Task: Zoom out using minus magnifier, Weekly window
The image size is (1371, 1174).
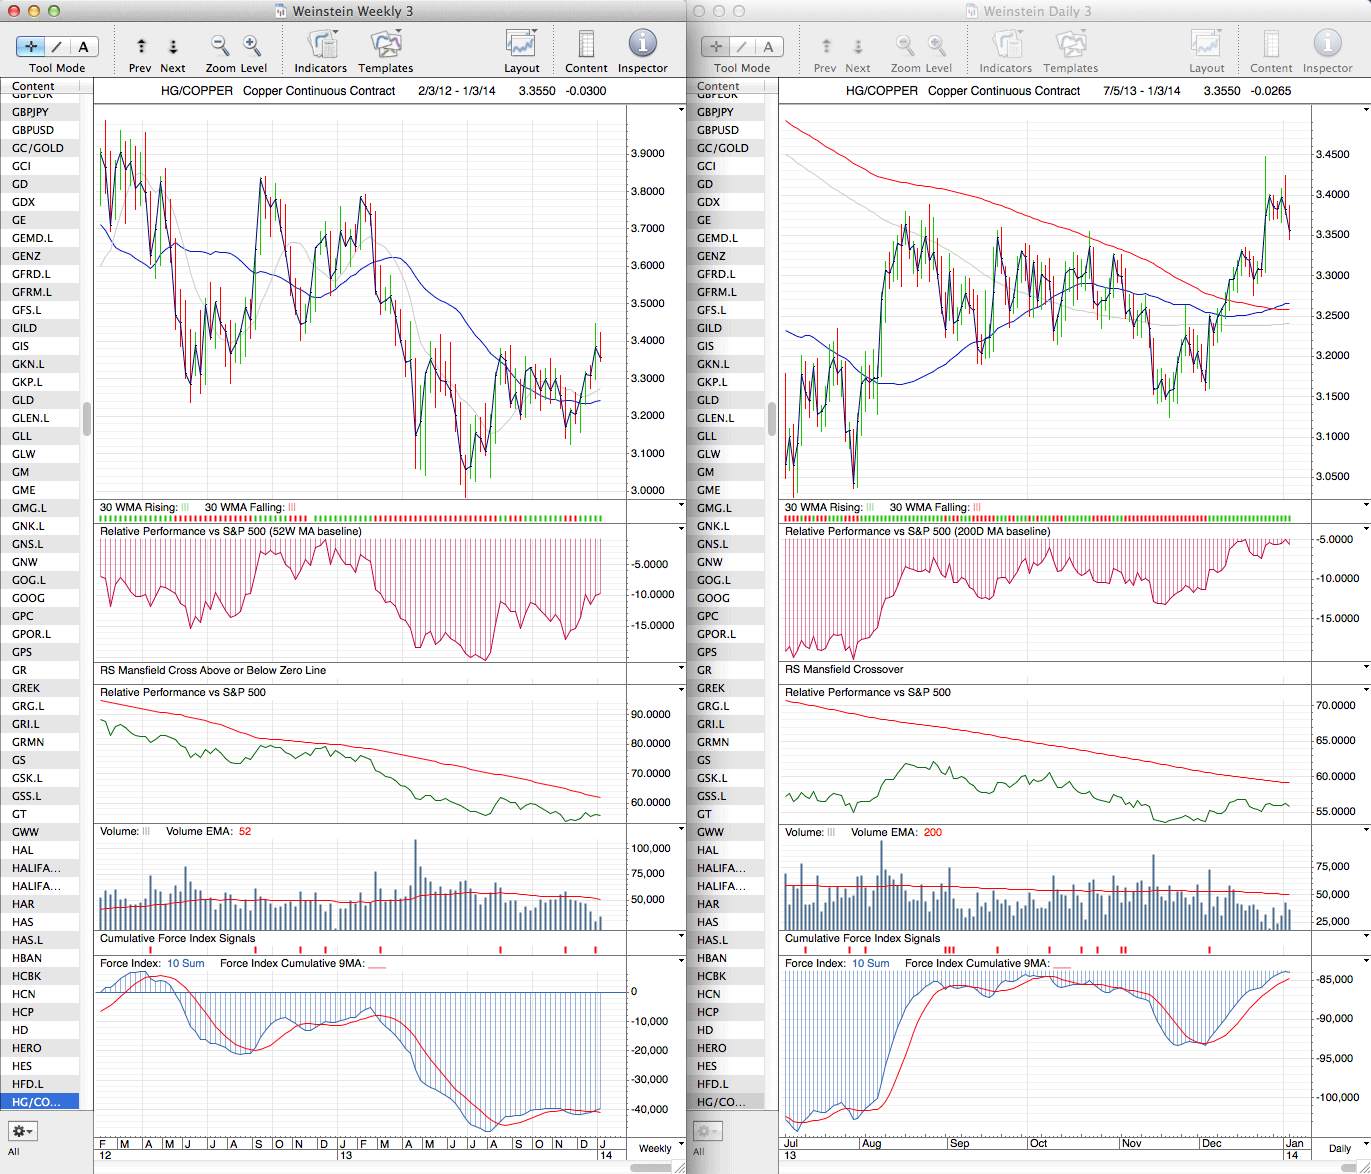Action: click(x=220, y=46)
